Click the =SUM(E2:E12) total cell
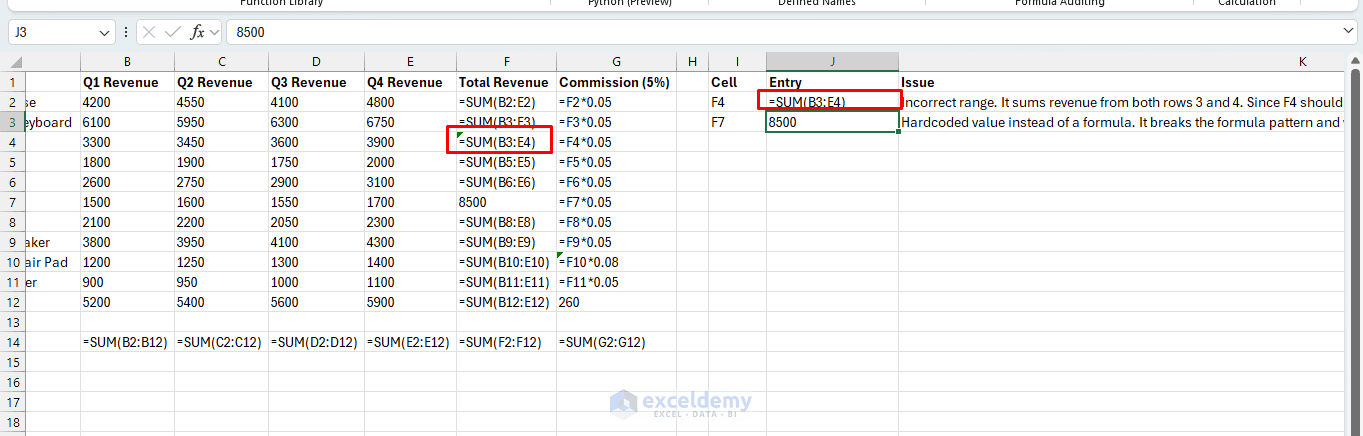Screen dimensions: 1363x436 (410, 342)
